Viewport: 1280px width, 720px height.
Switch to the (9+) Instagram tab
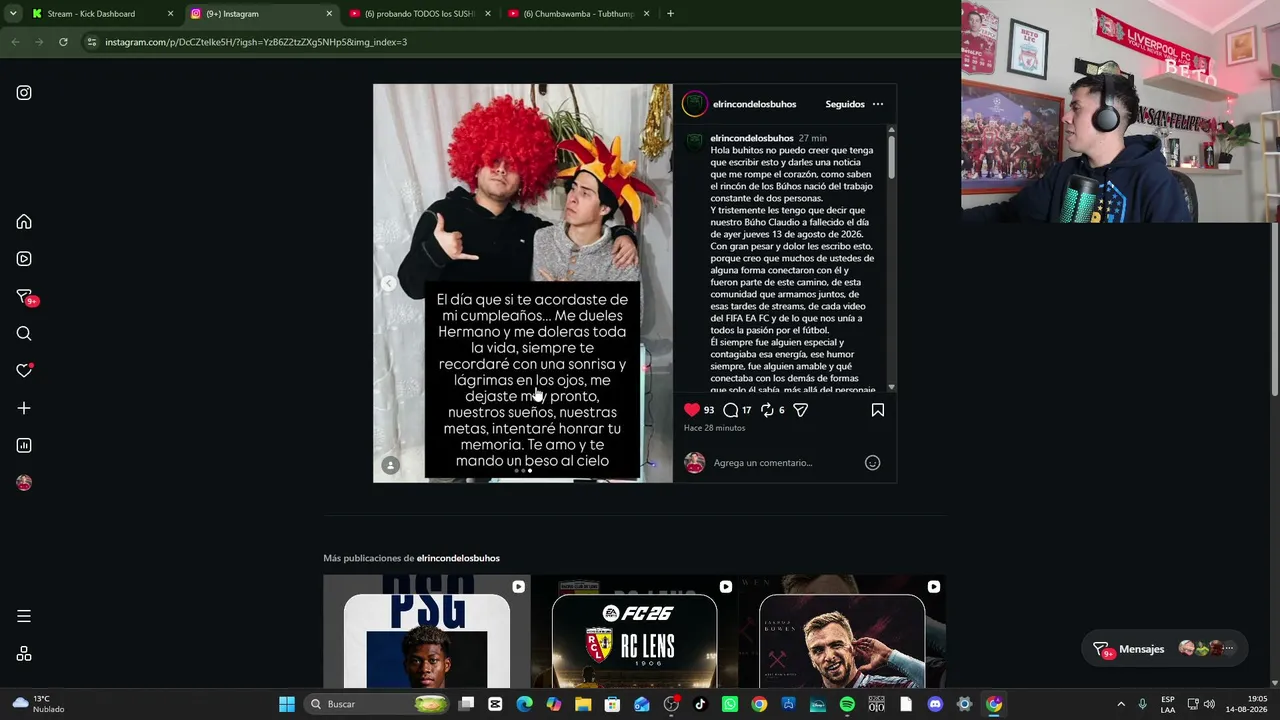(x=262, y=14)
